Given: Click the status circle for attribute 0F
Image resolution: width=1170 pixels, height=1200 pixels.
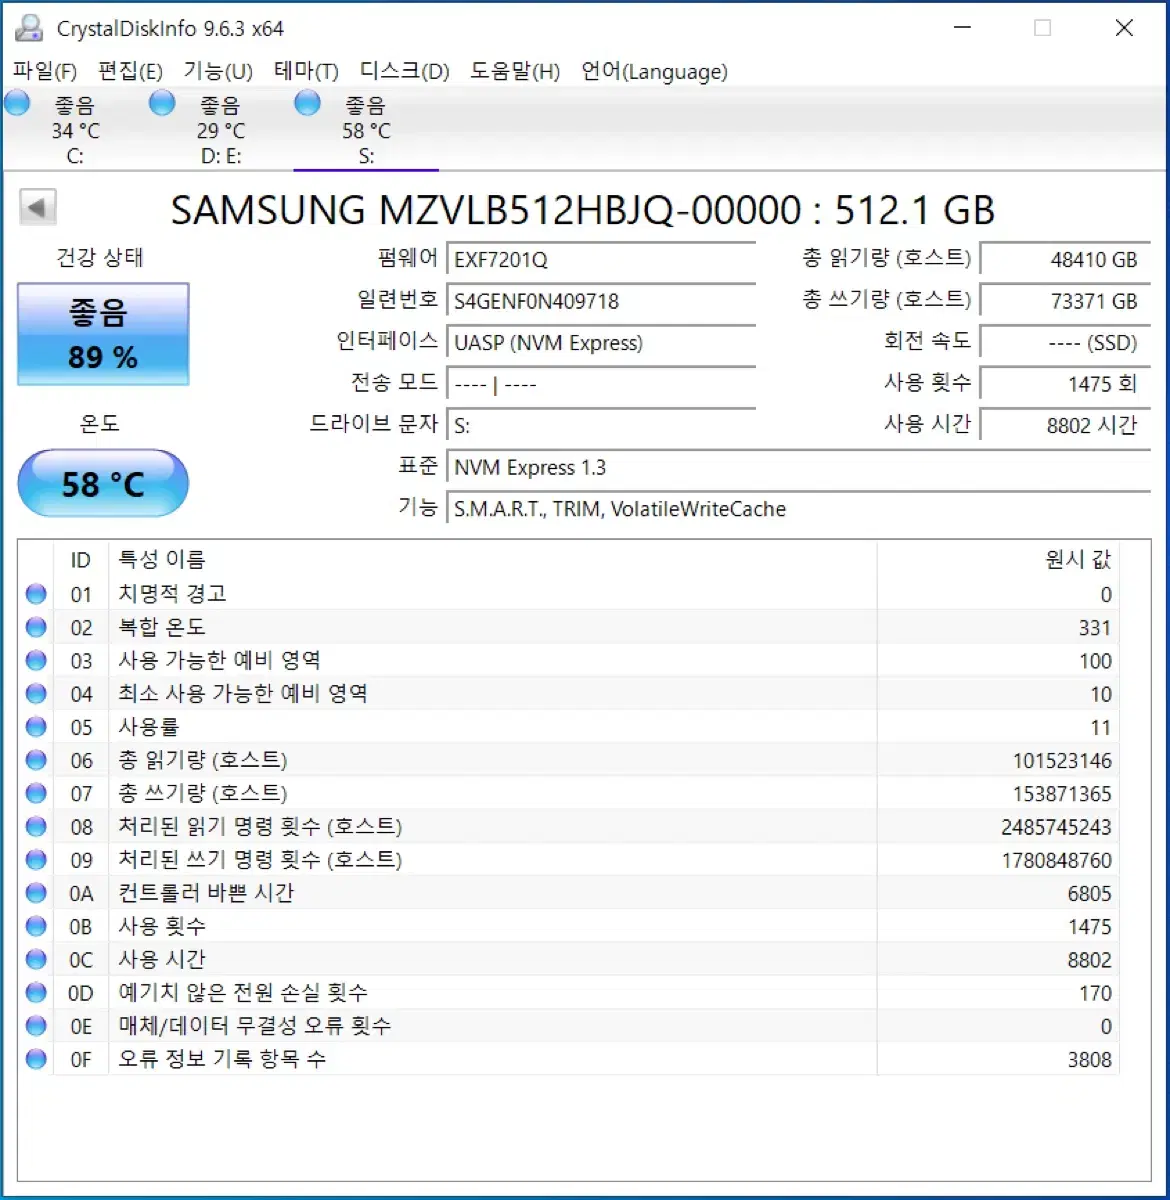Looking at the screenshot, I should pyautogui.click(x=36, y=1059).
